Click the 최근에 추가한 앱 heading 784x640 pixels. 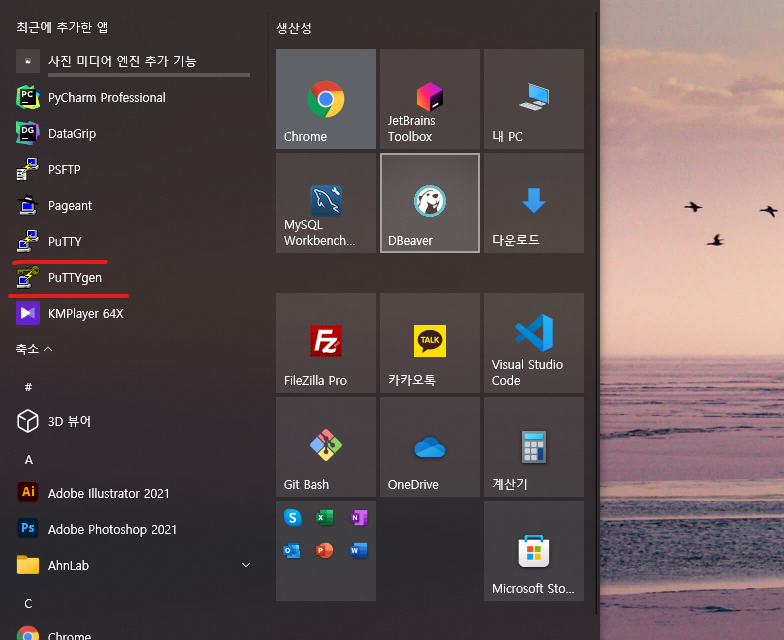62,27
